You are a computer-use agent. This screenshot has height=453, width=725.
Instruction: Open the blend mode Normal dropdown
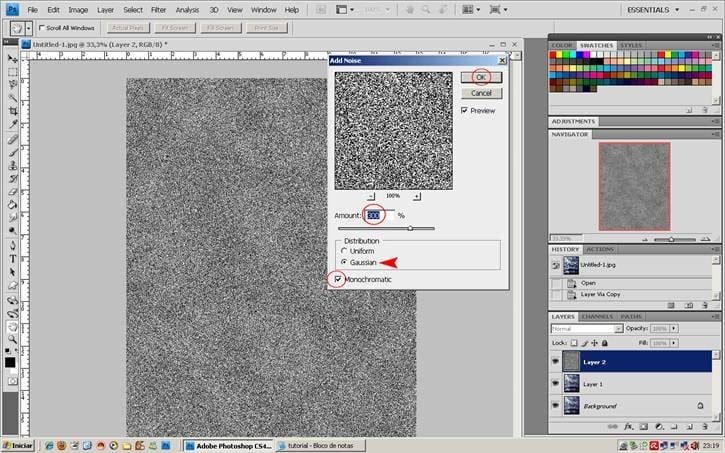[x=587, y=329]
